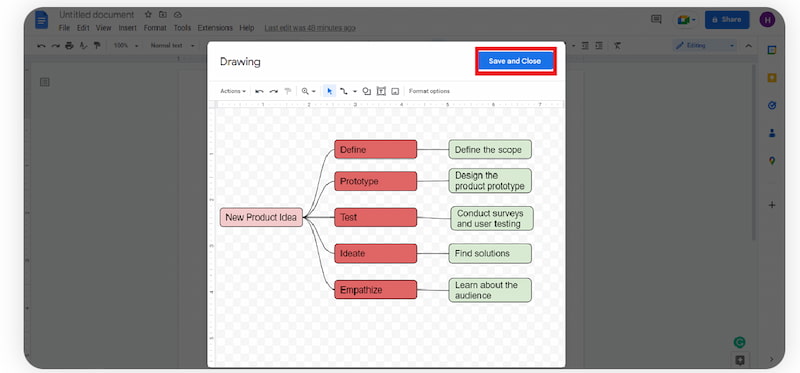
Task: Open Google Calendar side panel
Action: (x=772, y=50)
